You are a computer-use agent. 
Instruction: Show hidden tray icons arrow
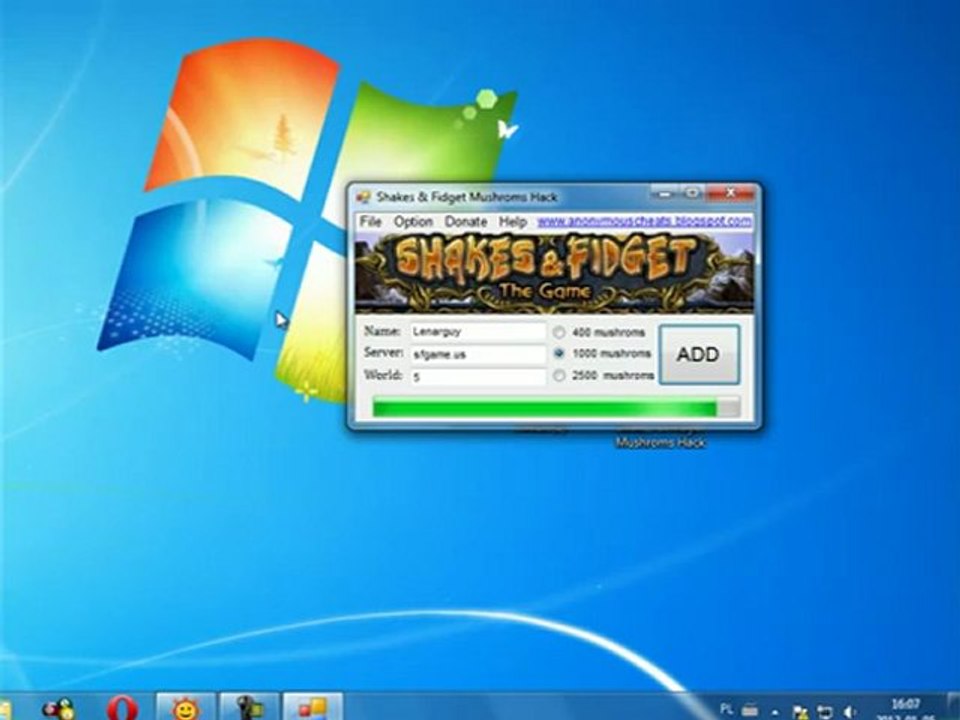pyautogui.click(x=775, y=712)
